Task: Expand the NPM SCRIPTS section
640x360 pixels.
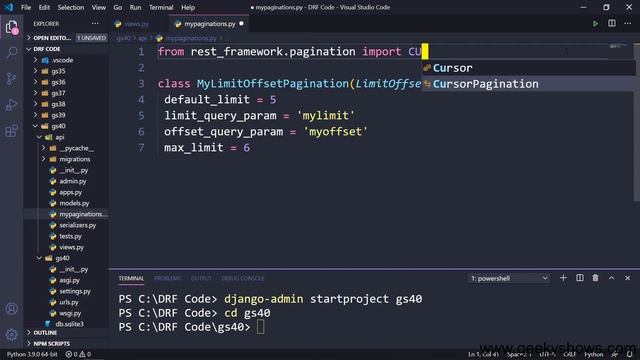Action: coord(67,344)
